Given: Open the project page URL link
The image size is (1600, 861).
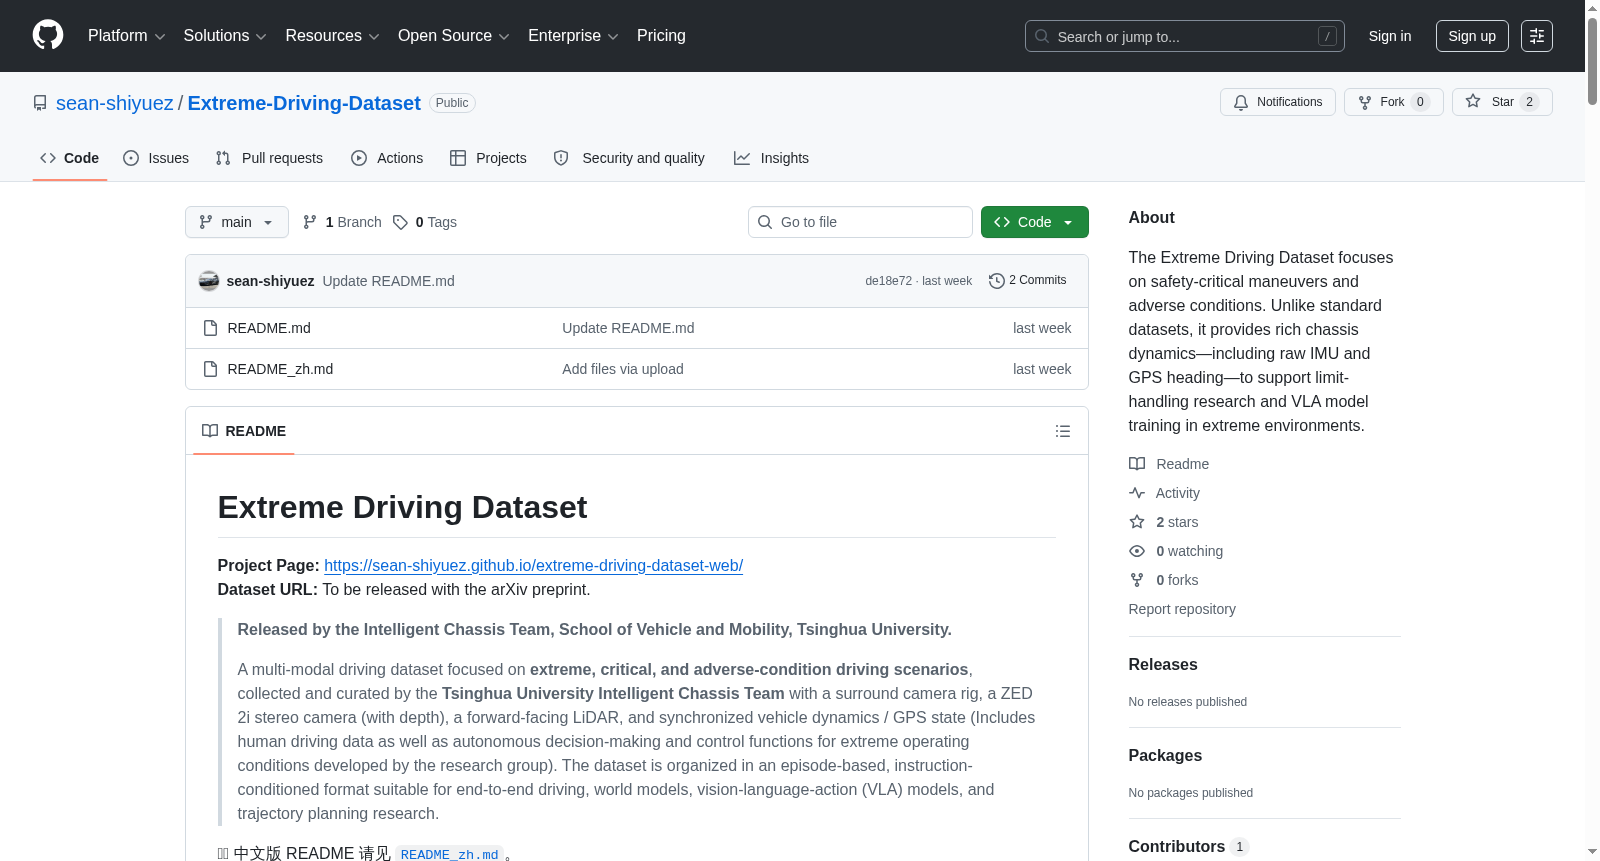Looking at the screenshot, I should [533, 565].
